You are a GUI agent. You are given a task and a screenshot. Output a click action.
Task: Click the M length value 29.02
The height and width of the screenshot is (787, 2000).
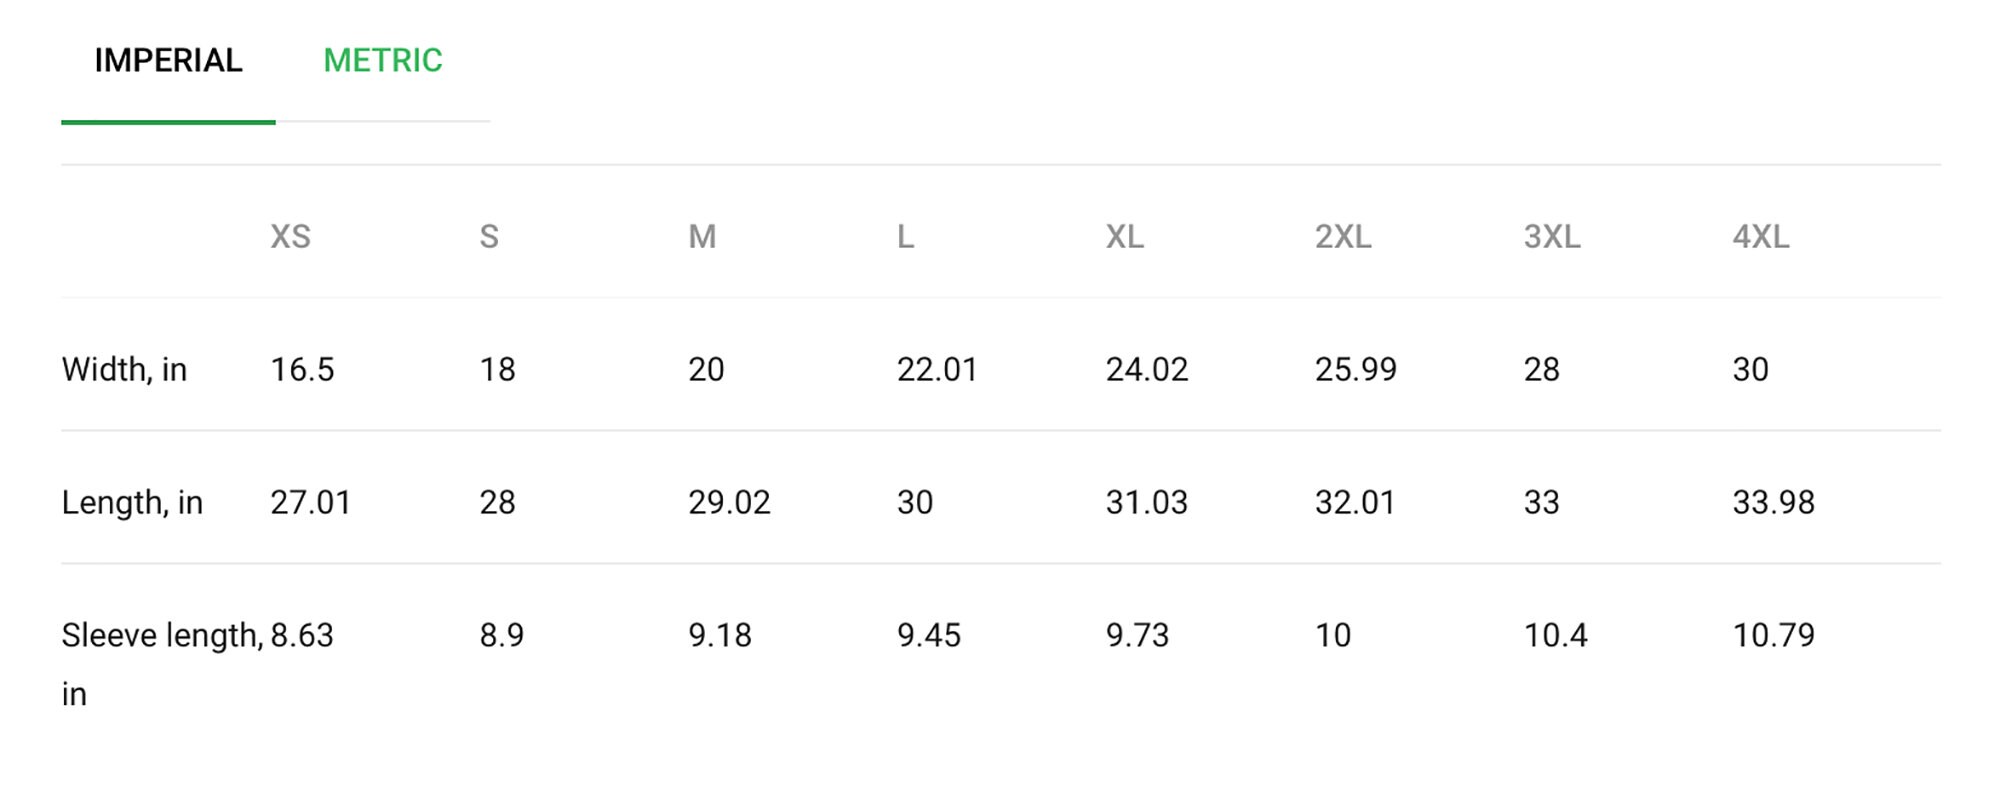point(729,502)
